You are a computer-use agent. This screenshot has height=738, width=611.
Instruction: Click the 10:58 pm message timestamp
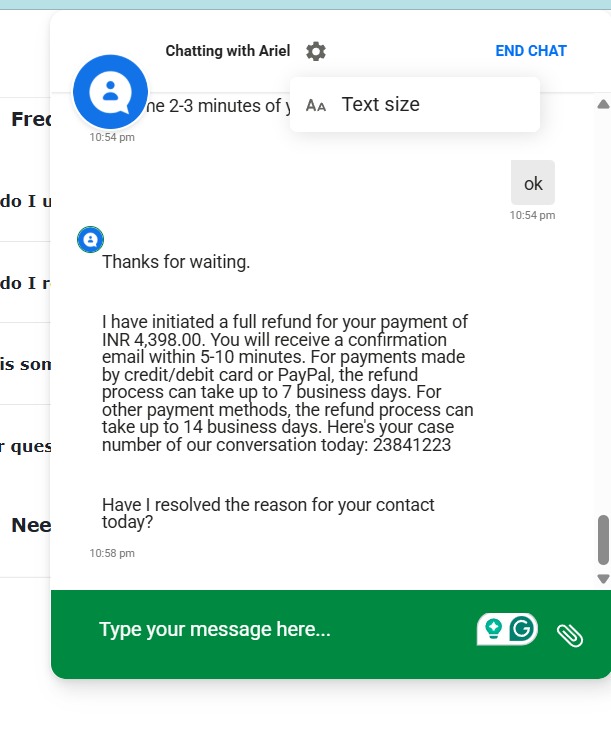(112, 553)
